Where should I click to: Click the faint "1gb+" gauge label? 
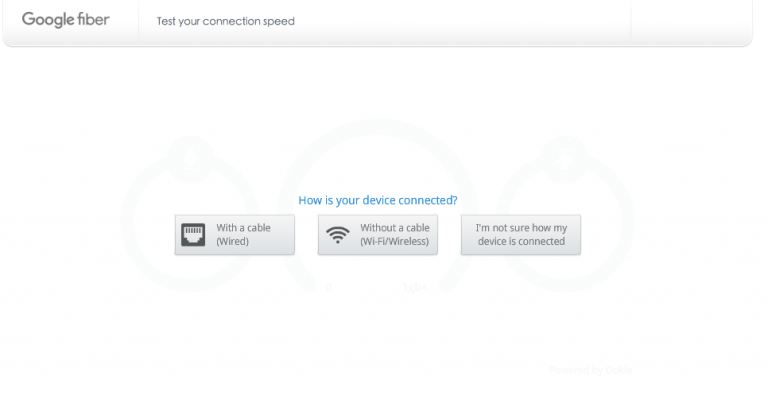coord(415,288)
